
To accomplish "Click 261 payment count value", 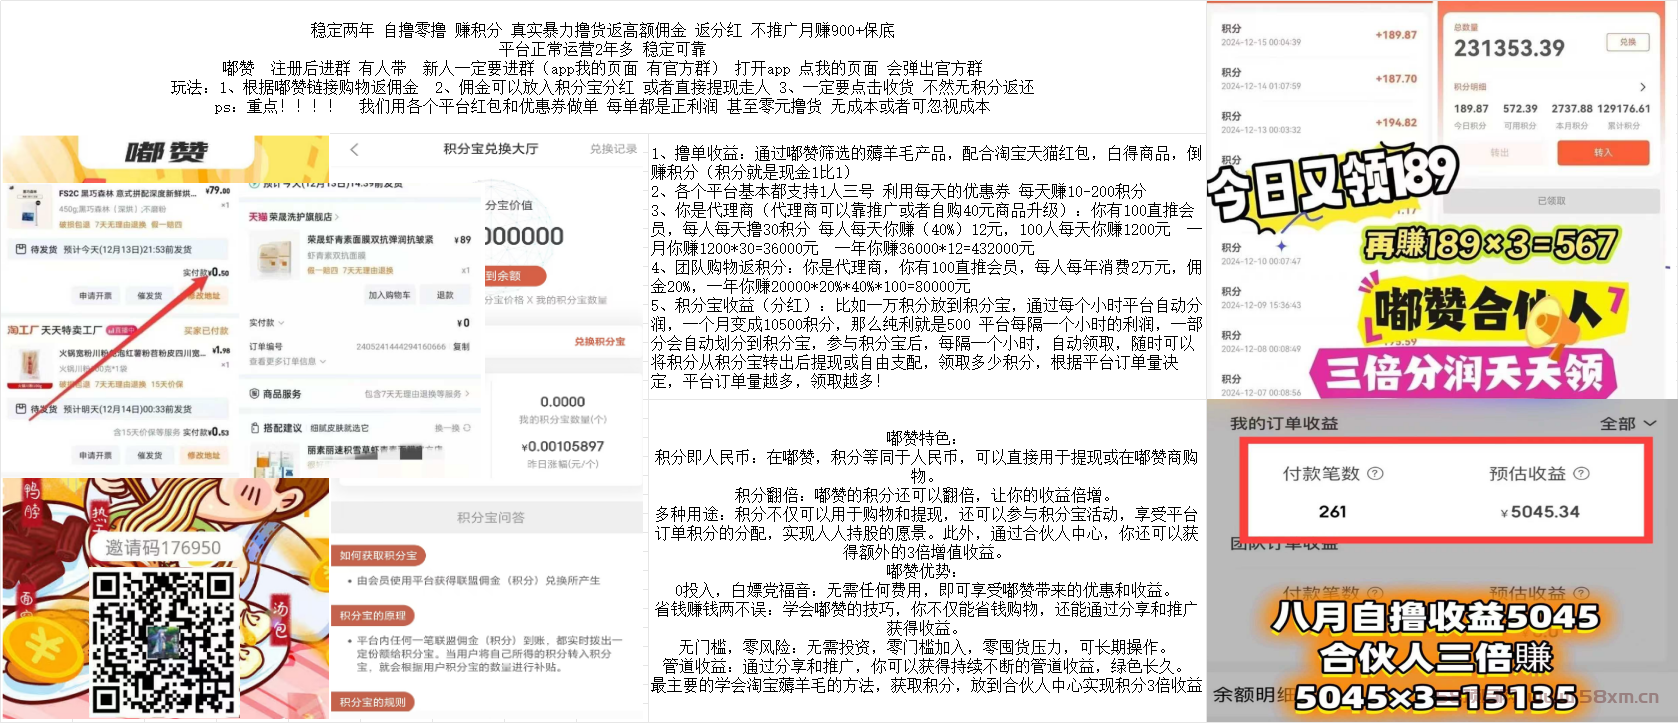I will (1332, 511).
